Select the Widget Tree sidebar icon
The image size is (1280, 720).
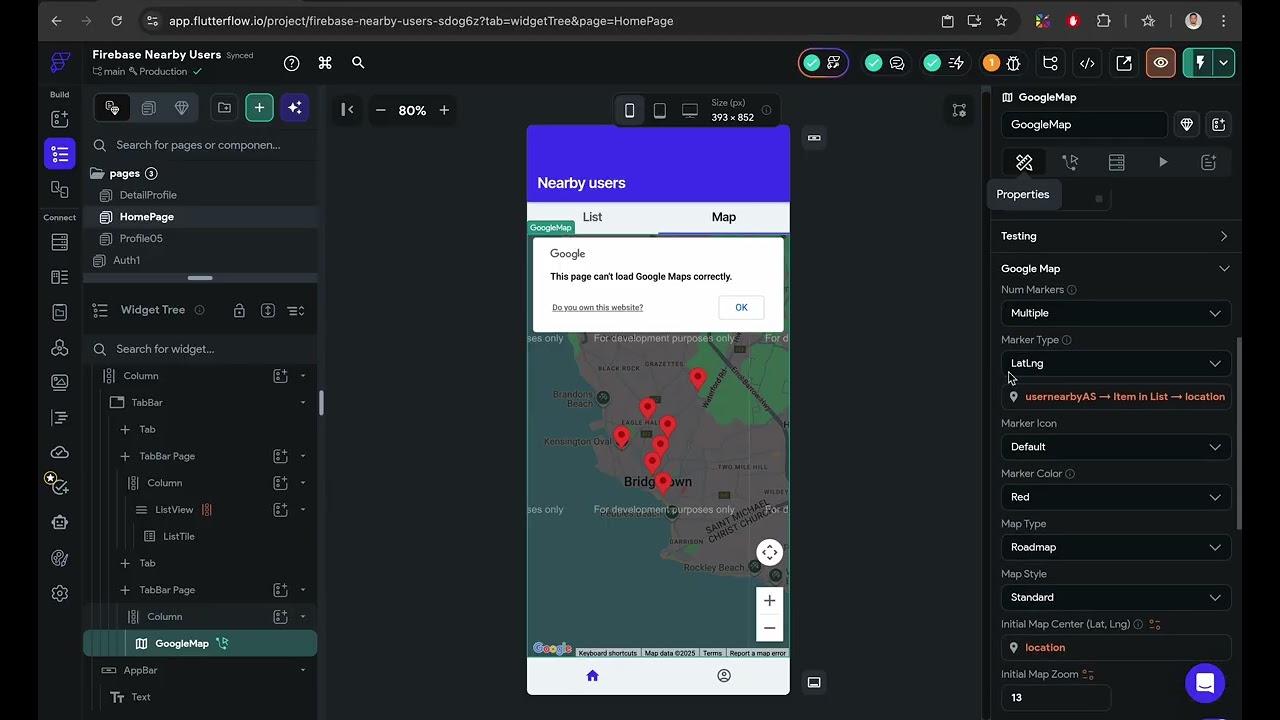pos(60,154)
